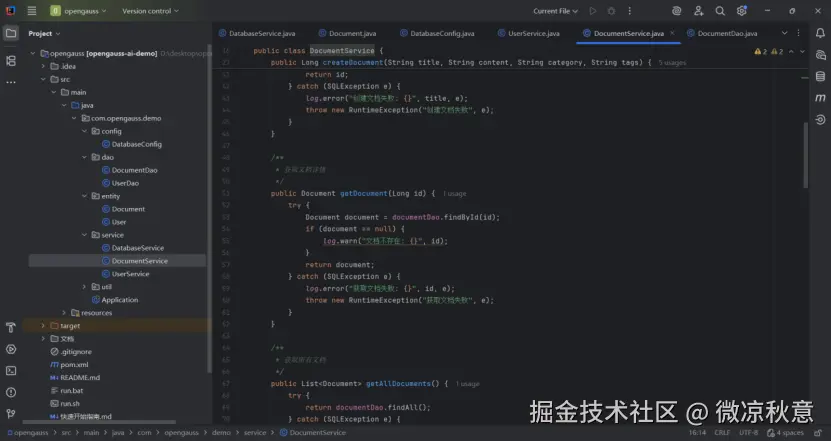Open the Git tool window icon
Screen dimensions: 831x442
11,413
